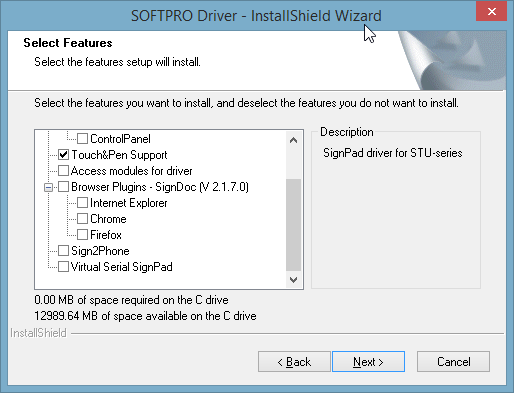This screenshot has width=514, height=393.
Task: Select the Access modules for driver label
Action: 132,171
